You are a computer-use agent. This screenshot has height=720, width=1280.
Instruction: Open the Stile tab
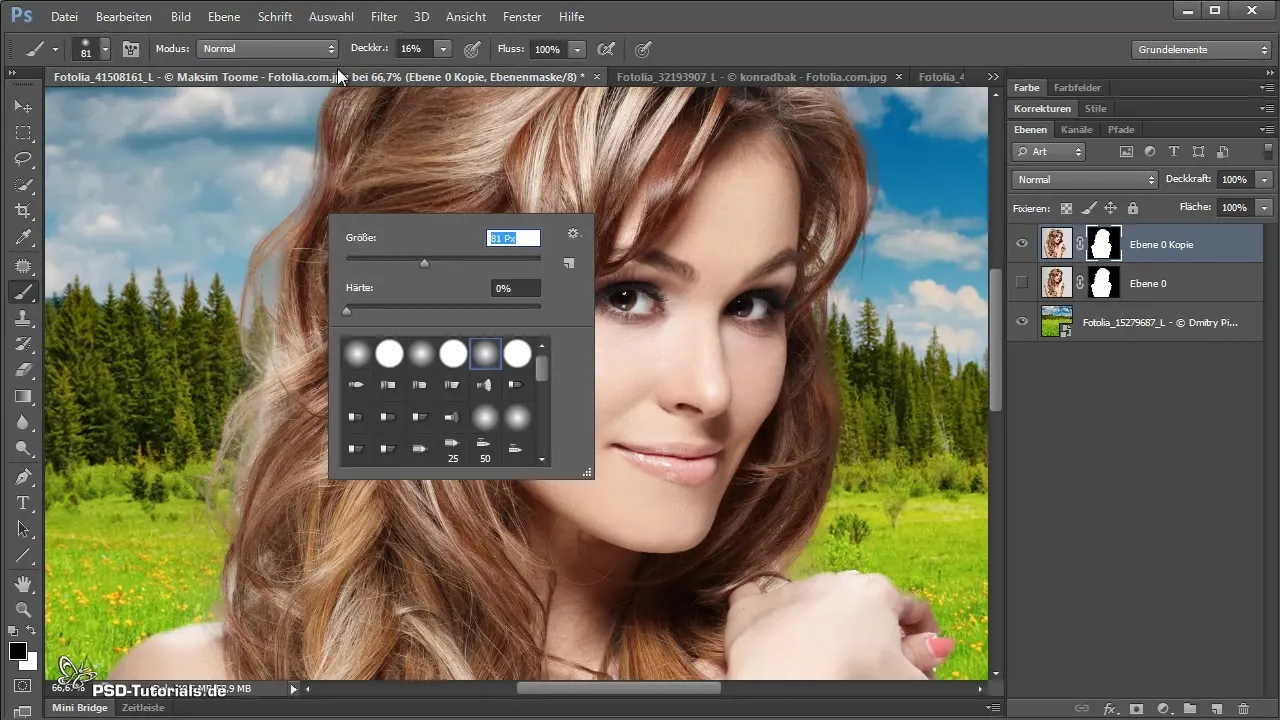point(1095,108)
